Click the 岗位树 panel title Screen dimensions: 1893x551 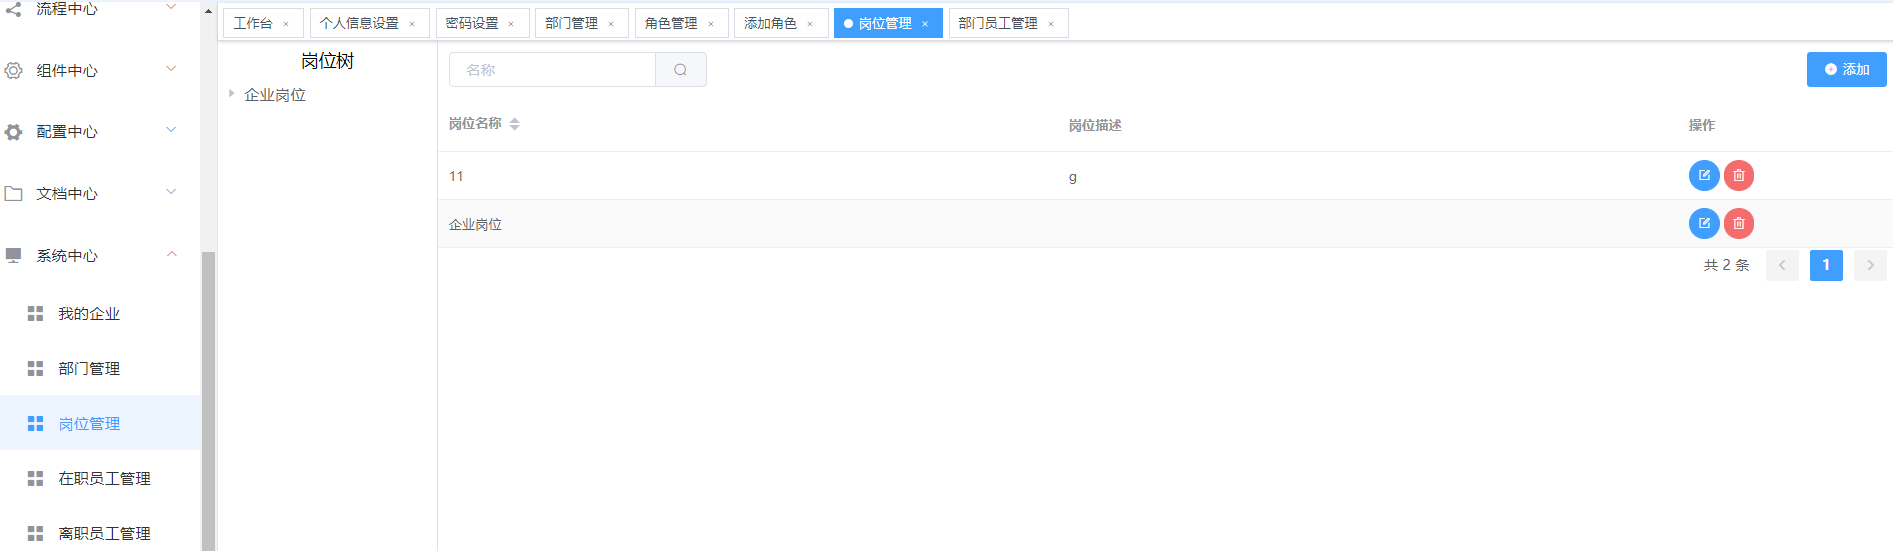[x=327, y=62]
